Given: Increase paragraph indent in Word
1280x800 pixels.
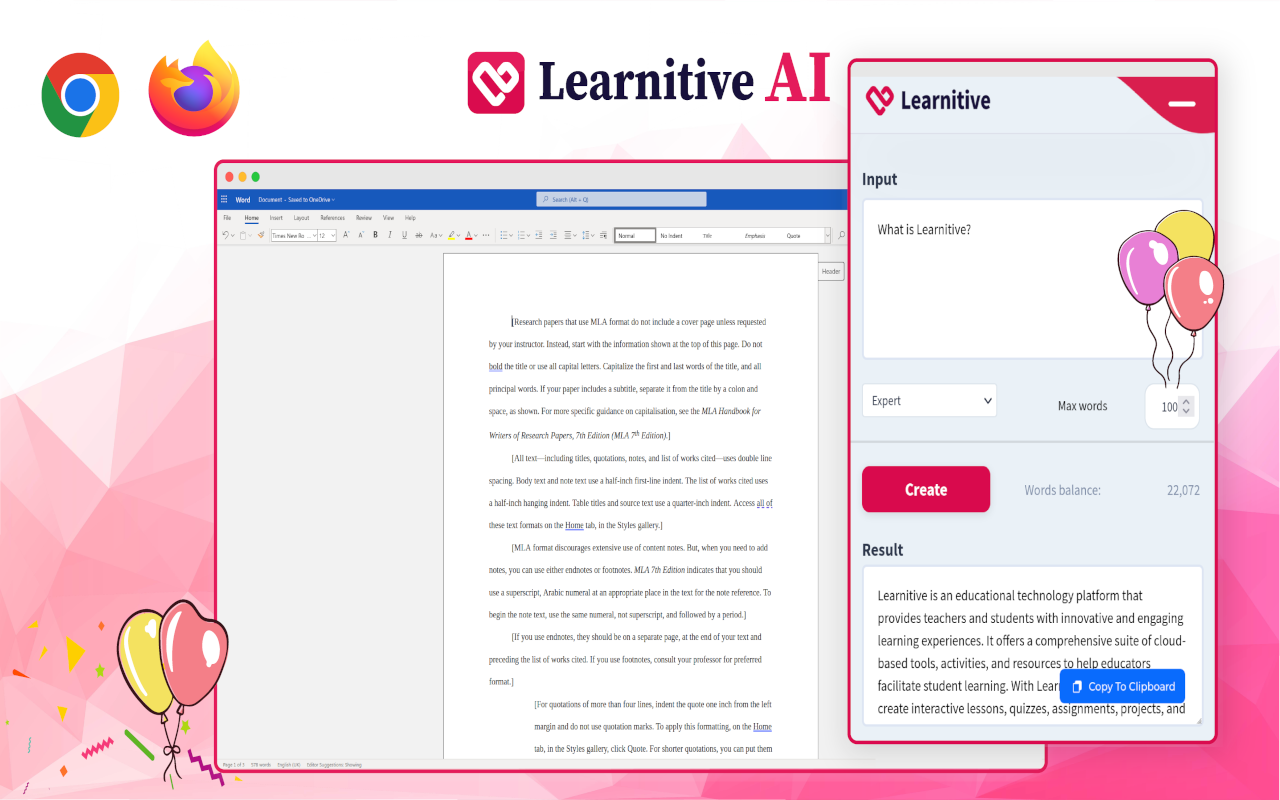Looking at the screenshot, I should 553,235.
